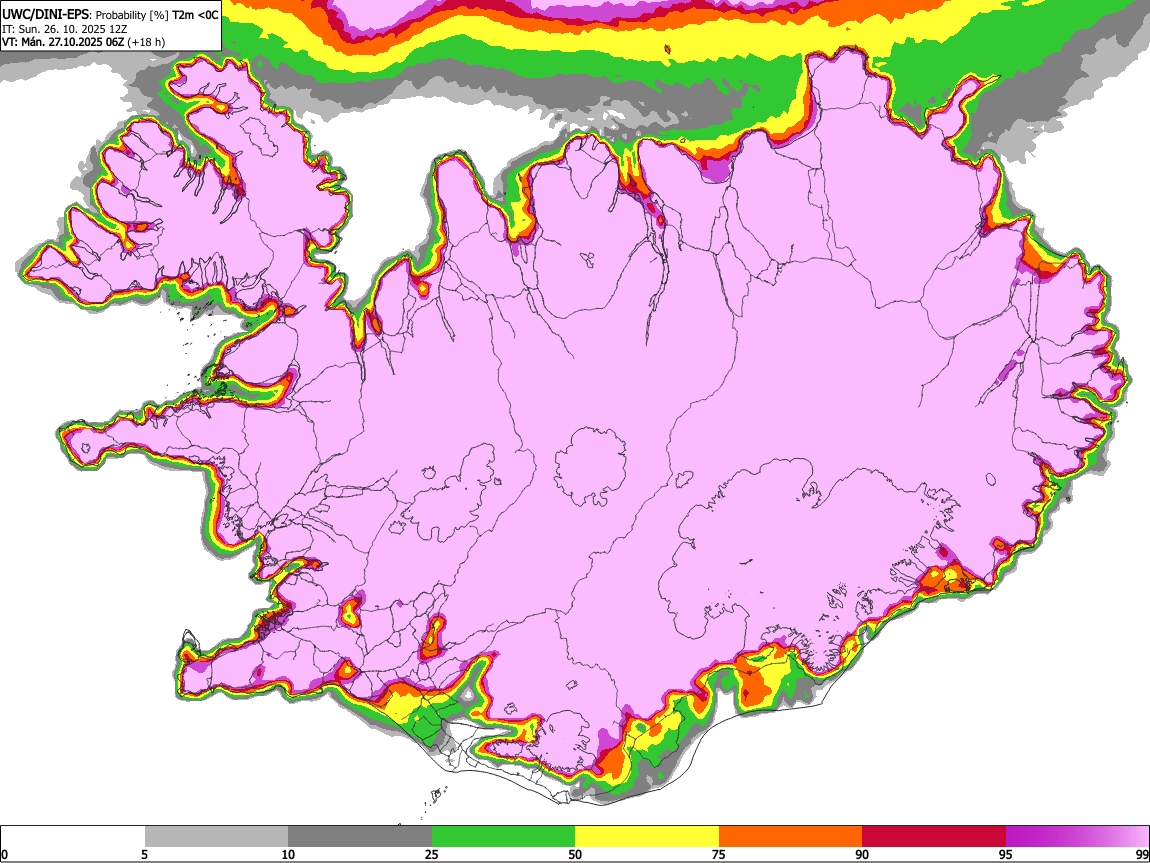Click the '(+18 h)' forecast offset text
Image resolution: width=1150 pixels, height=863 pixels.
pos(146,43)
